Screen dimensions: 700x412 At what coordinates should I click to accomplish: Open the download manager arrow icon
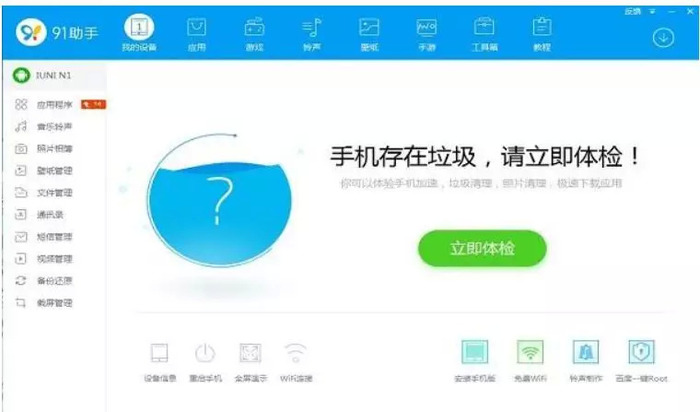coord(663,37)
